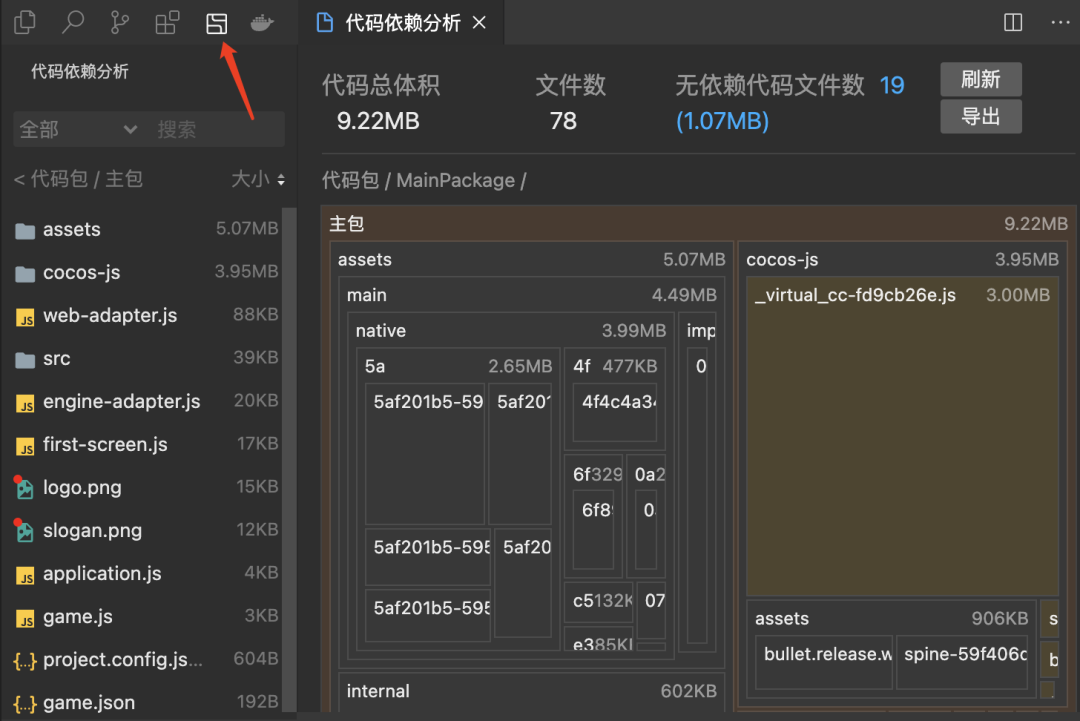Click the engine-adapter.js JS file icon
Image resolution: width=1080 pixels, height=721 pixels.
25,403
